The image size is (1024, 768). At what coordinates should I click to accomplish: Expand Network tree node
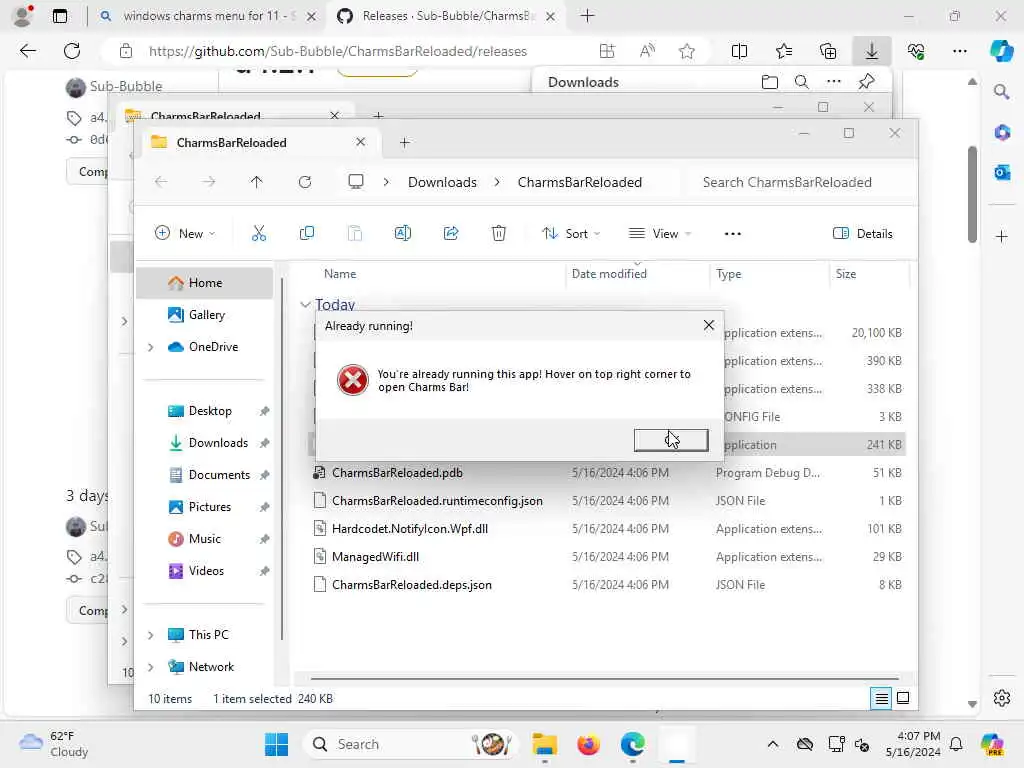pyautogui.click(x=151, y=667)
